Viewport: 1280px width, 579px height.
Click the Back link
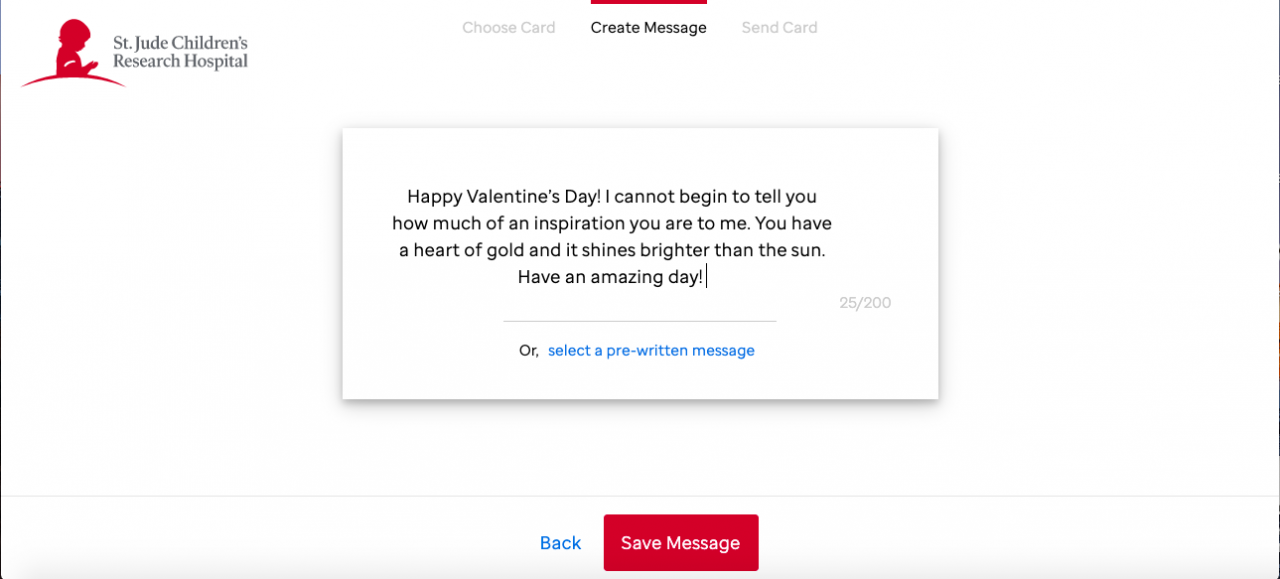click(x=560, y=543)
